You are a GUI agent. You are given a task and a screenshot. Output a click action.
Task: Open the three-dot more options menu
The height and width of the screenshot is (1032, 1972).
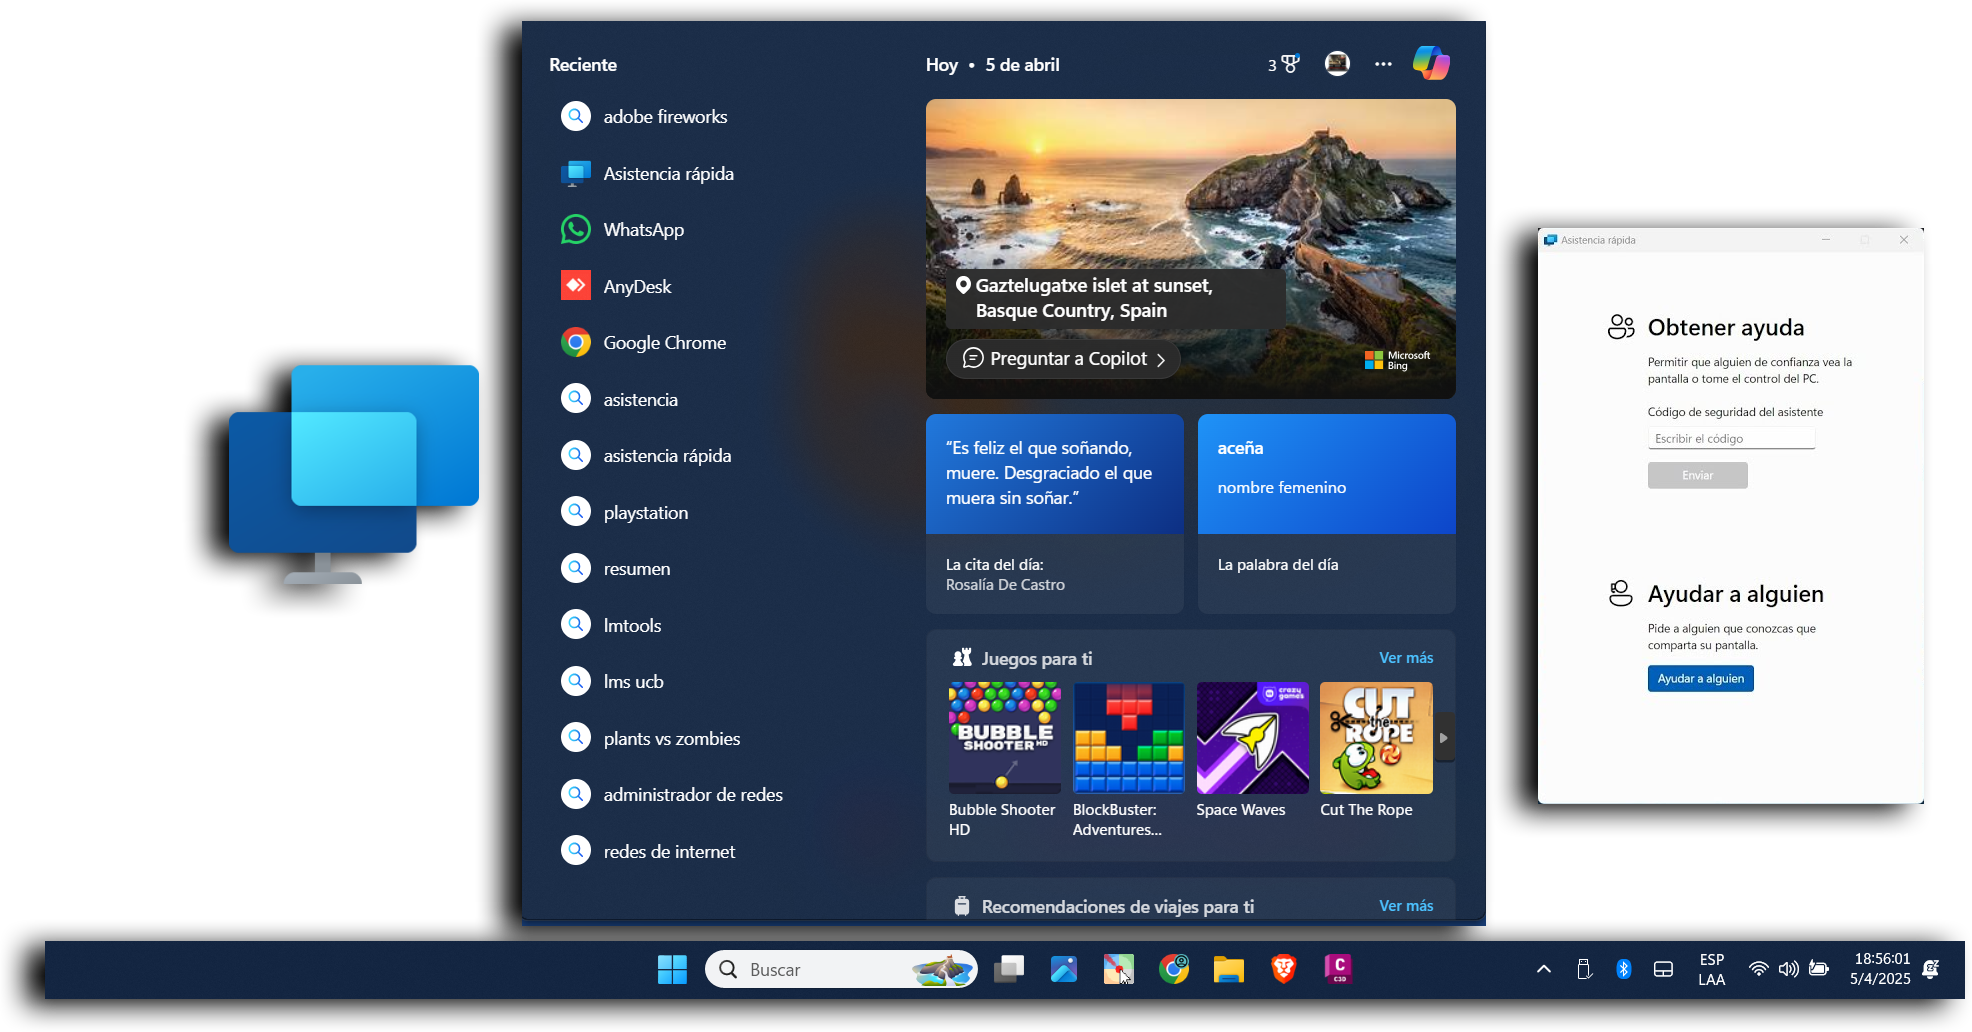(x=1383, y=64)
